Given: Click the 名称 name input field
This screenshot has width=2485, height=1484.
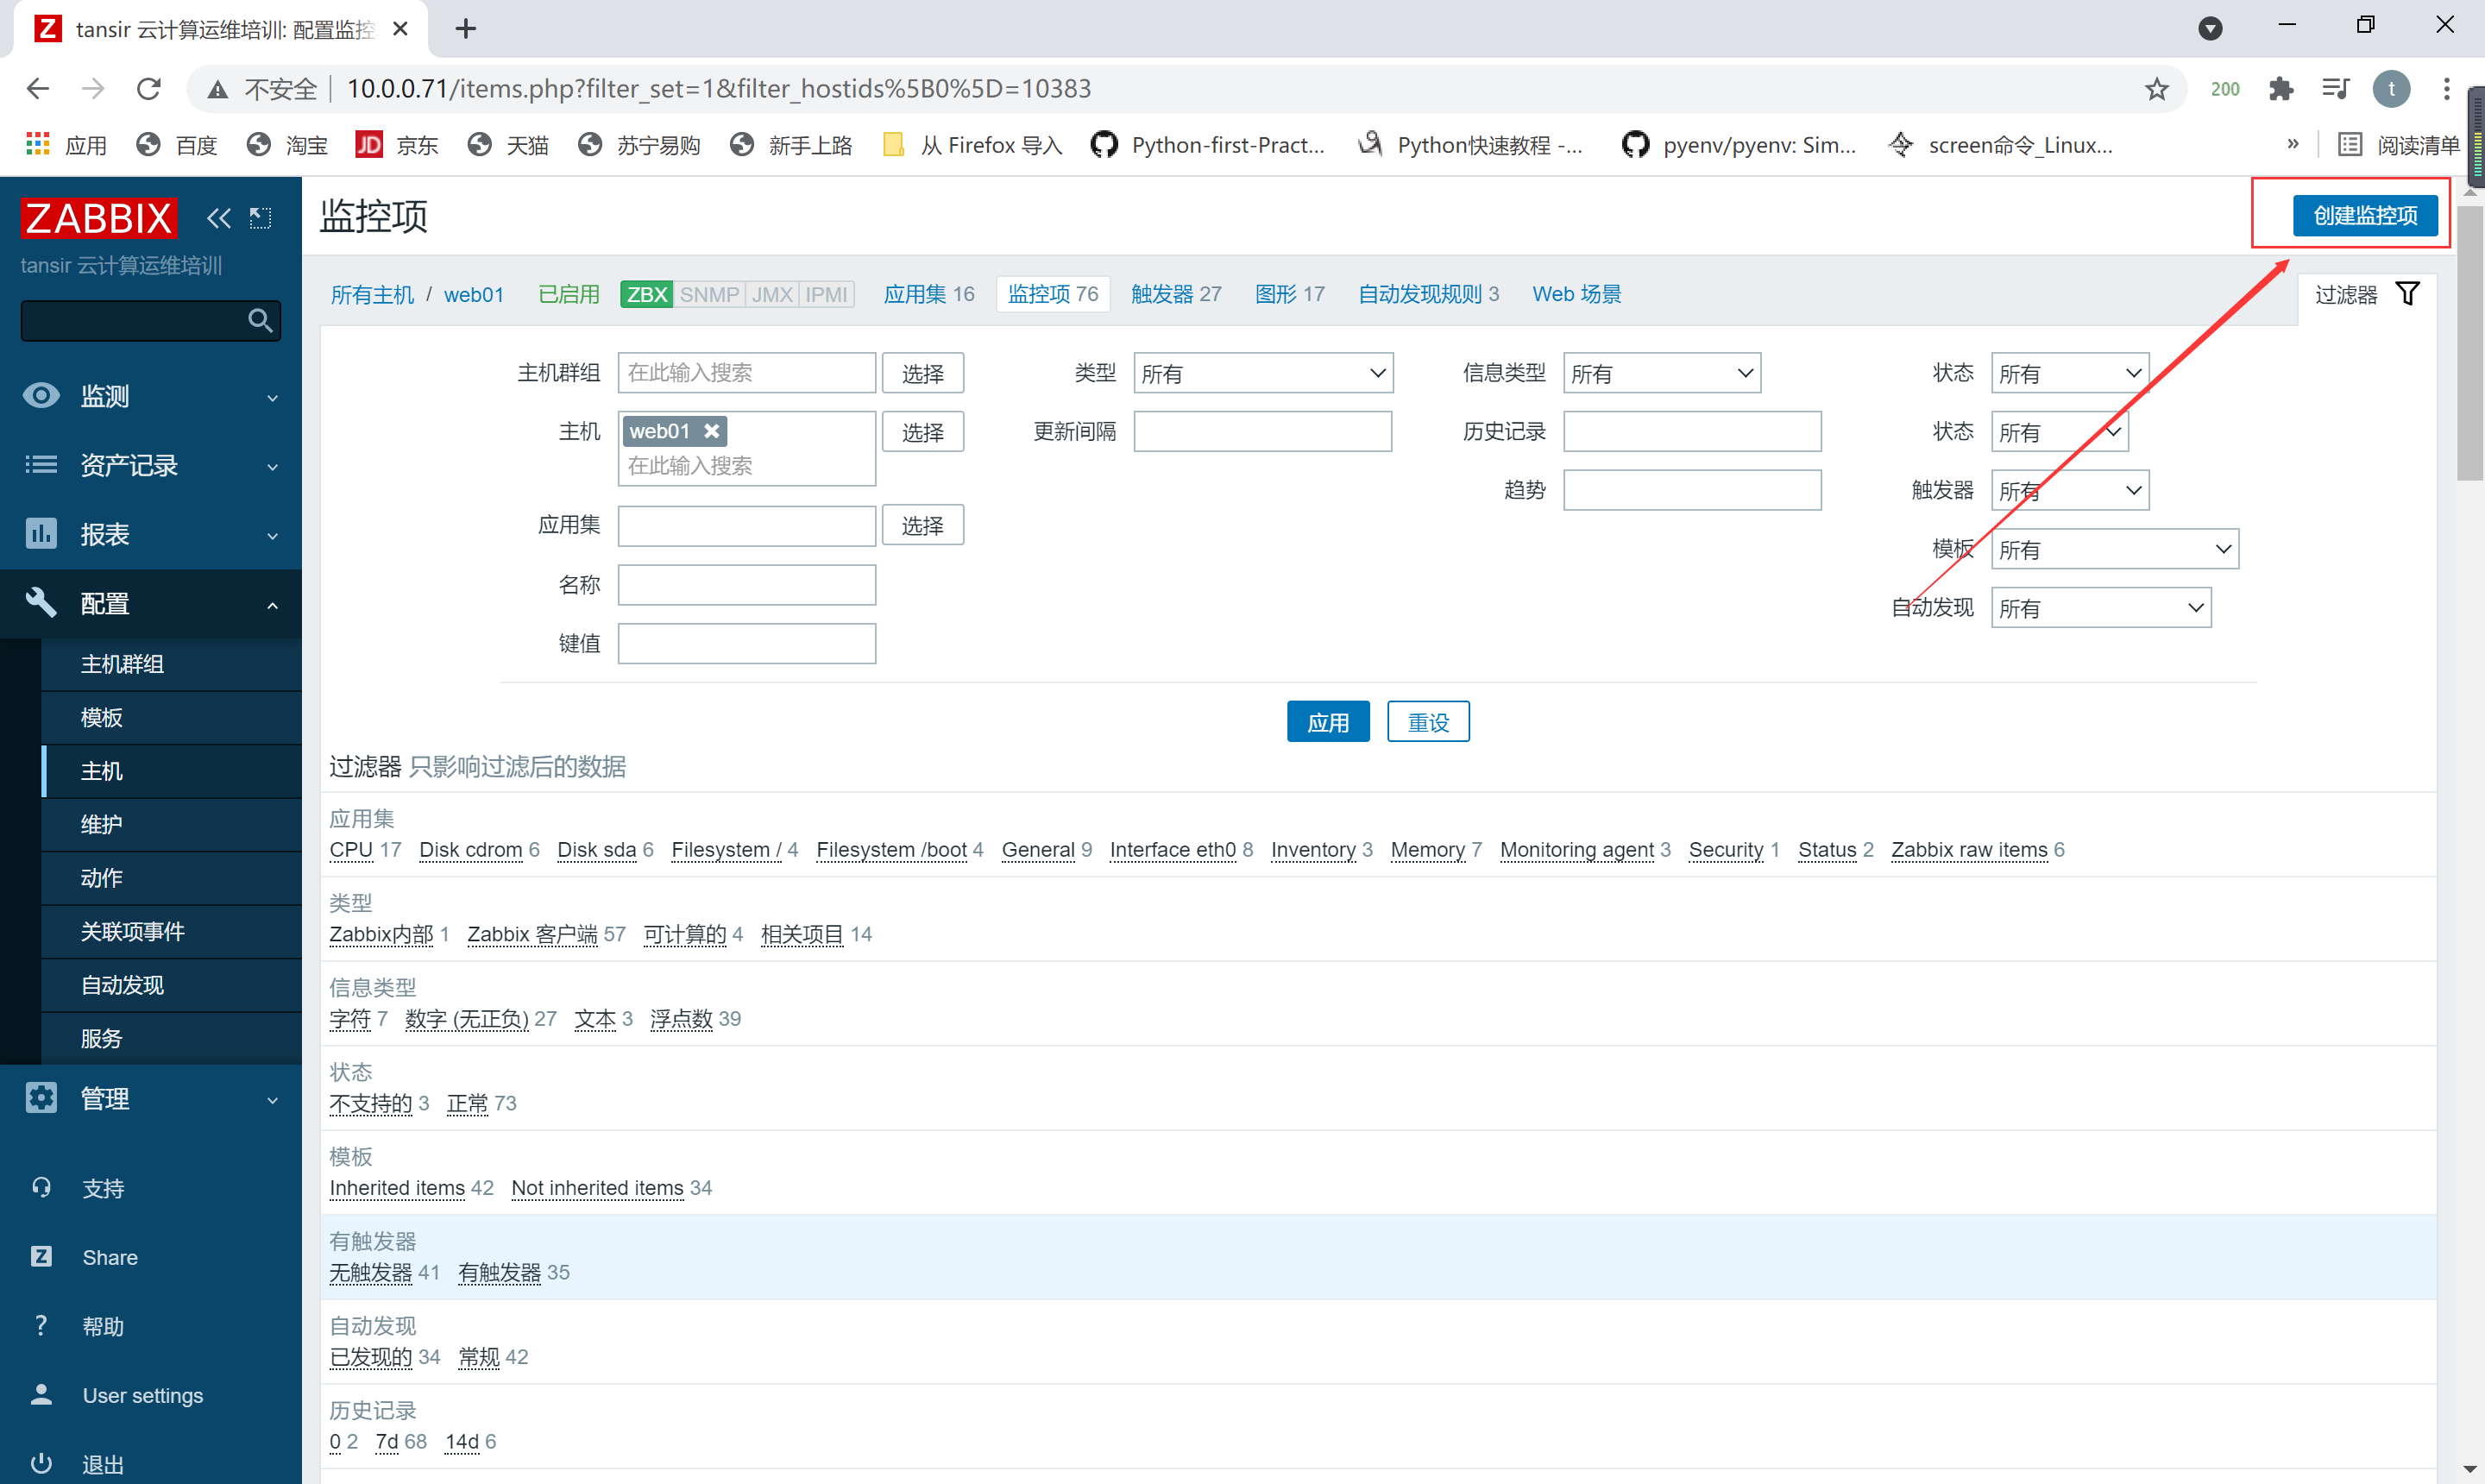Looking at the screenshot, I should (x=747, y=584).
